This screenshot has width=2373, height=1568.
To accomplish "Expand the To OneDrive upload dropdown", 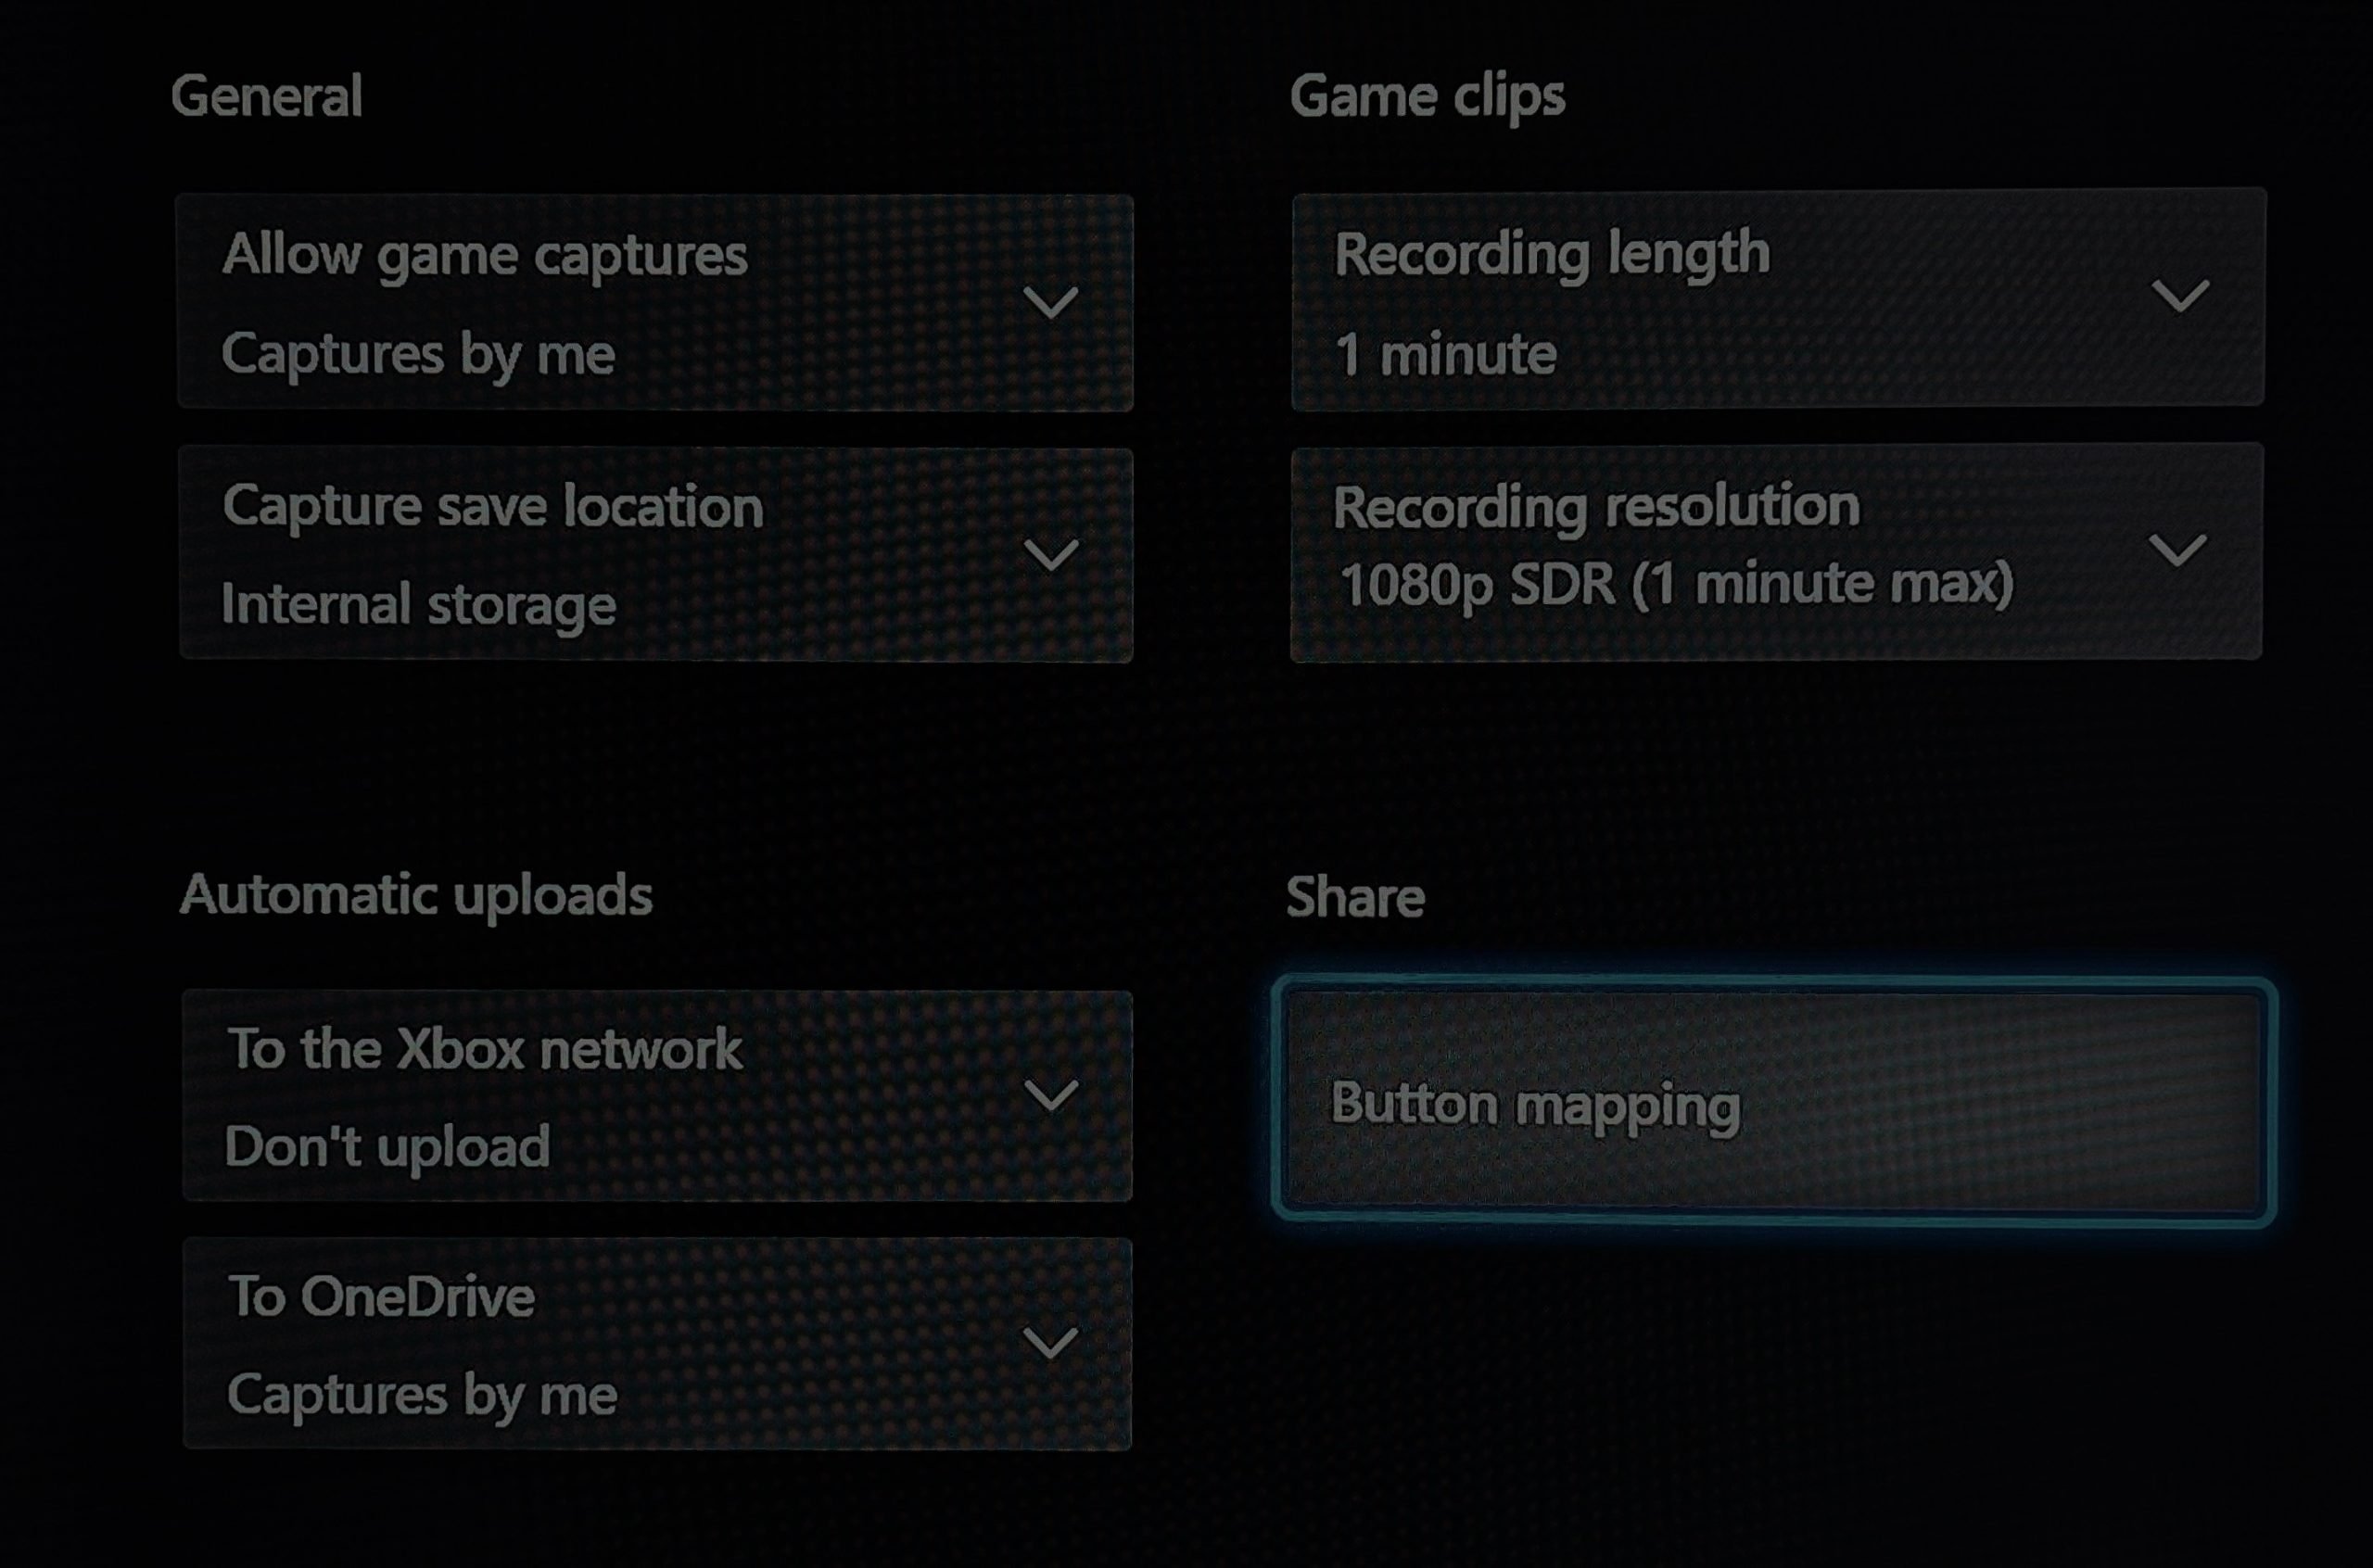I will click(657, 1343).
